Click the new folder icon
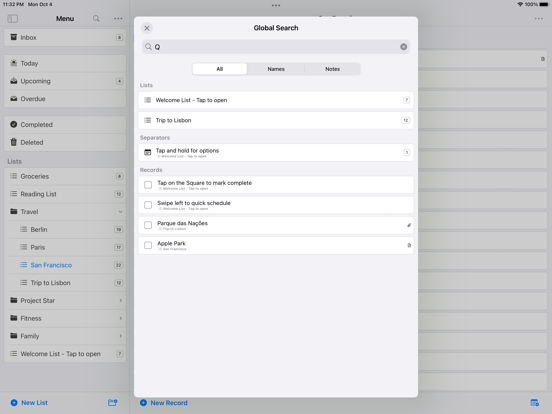 (x=113, y=402)
